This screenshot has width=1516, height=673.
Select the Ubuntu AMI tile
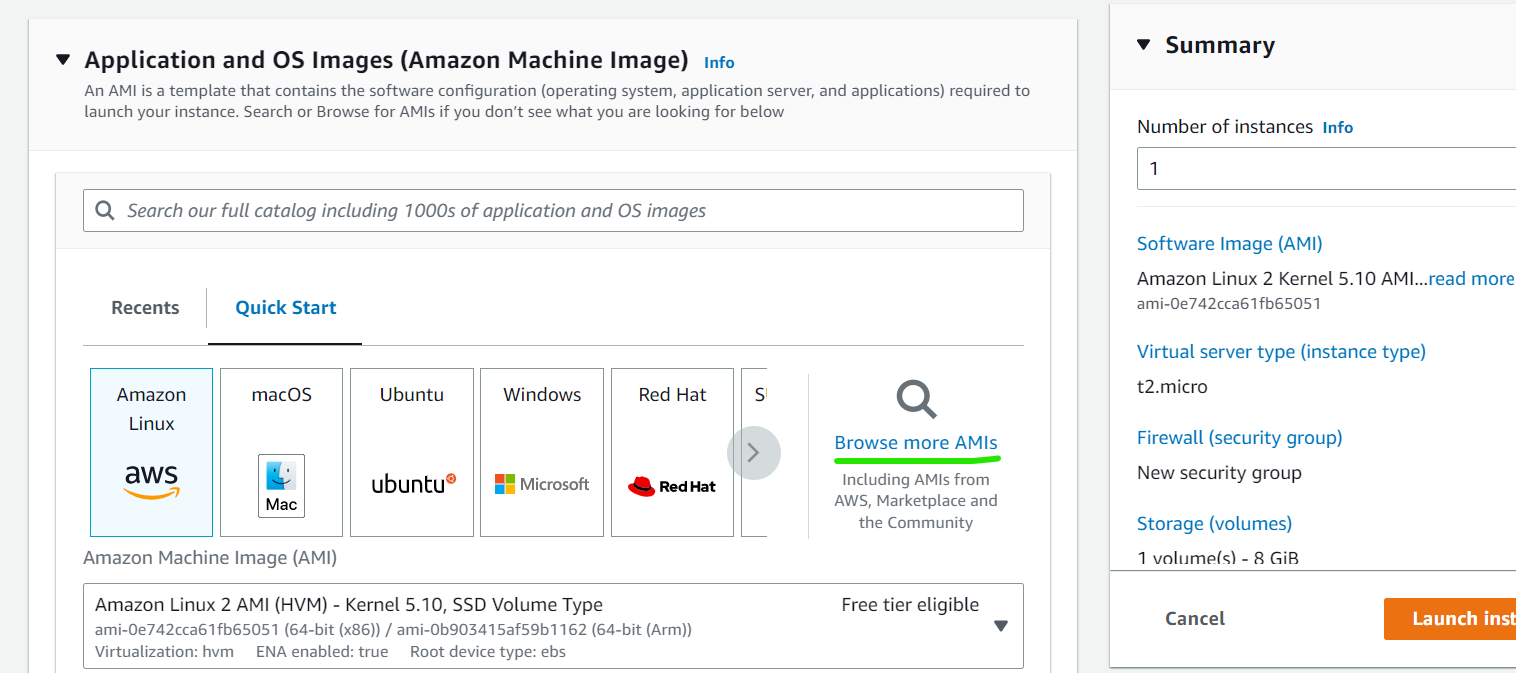coord(411,452)
